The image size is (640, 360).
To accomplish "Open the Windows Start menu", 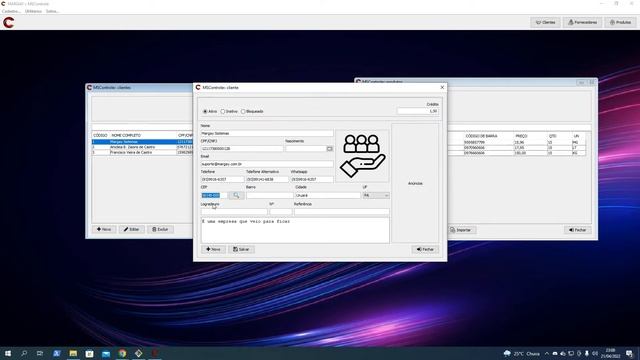I will 7,353.
